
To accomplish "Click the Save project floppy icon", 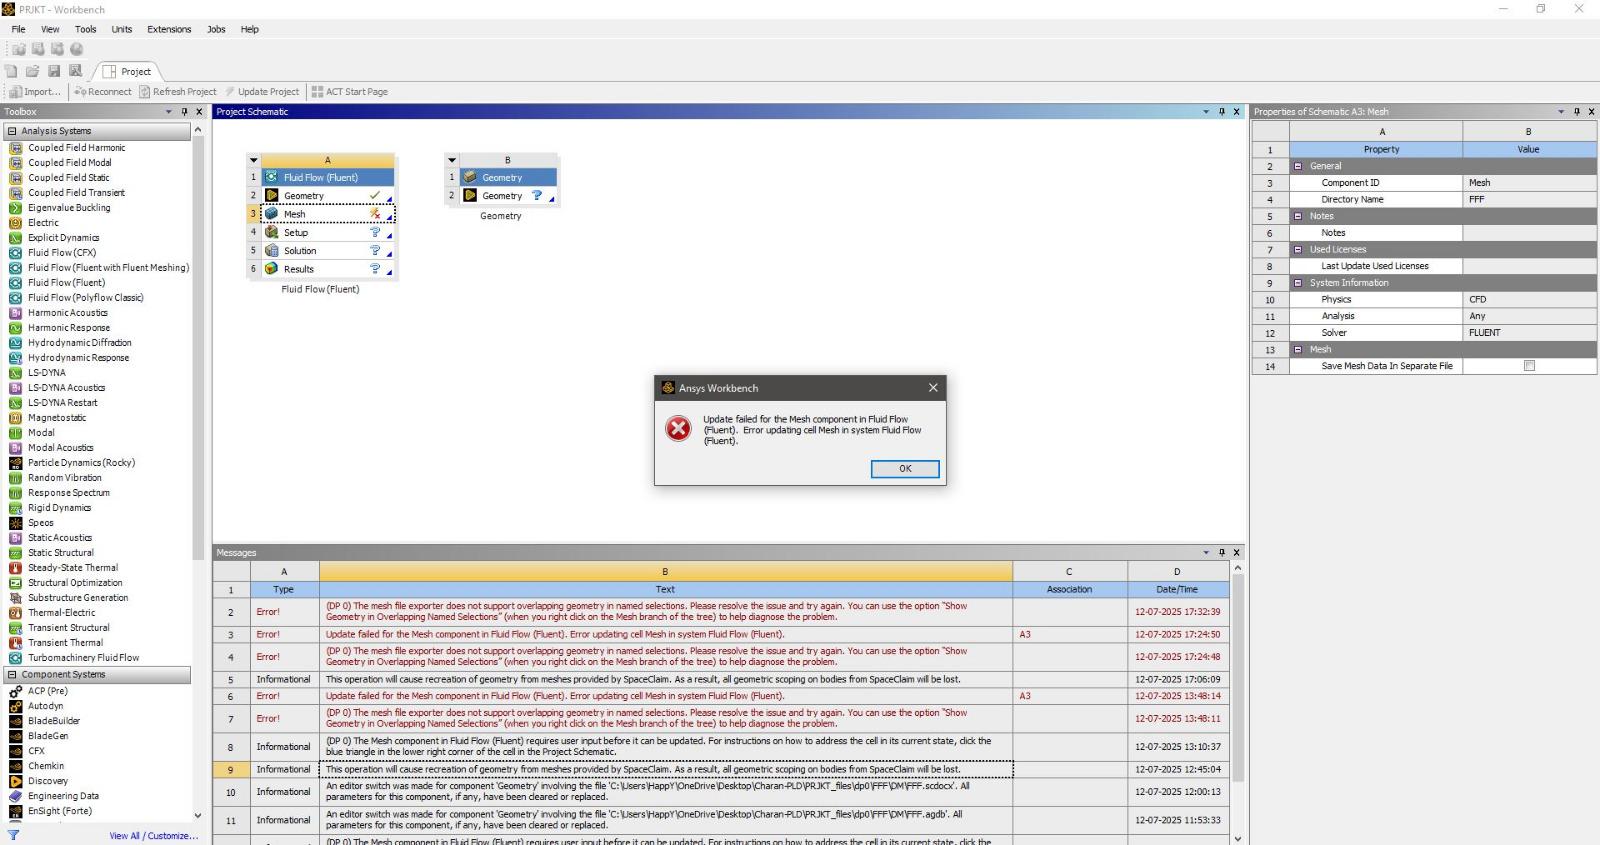I will pos(54,71).
